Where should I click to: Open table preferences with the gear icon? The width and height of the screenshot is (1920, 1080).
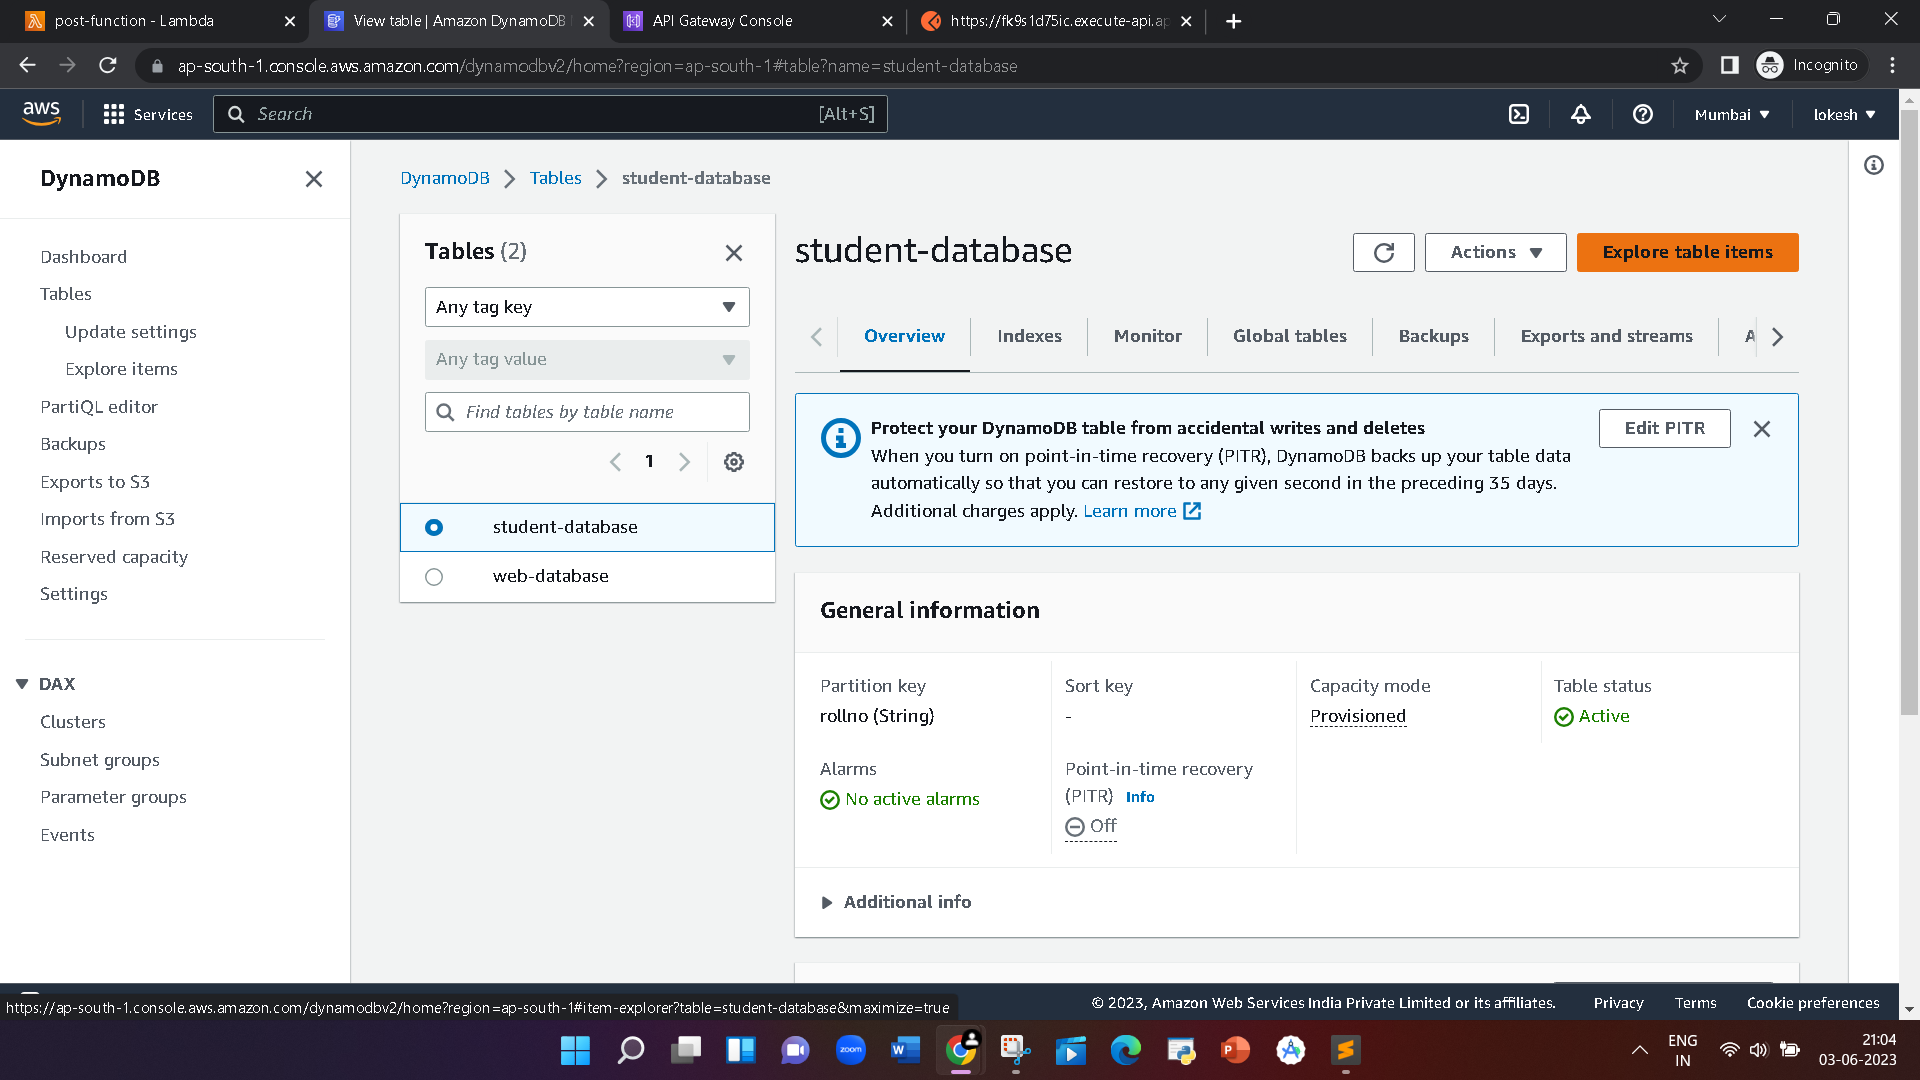pos(734,461)
